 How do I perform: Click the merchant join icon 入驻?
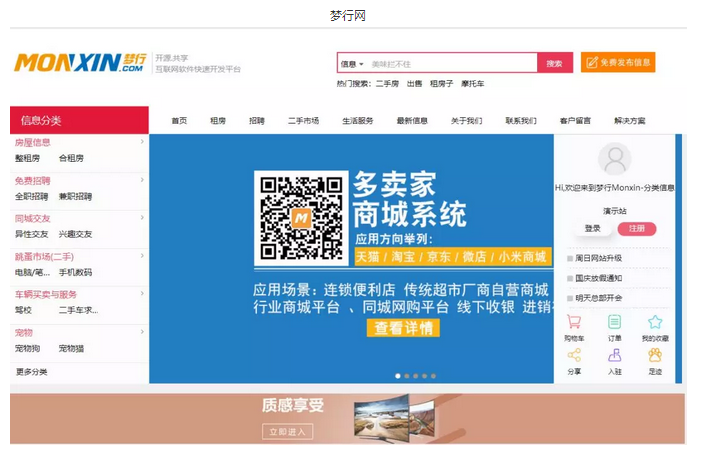(614, 355)
